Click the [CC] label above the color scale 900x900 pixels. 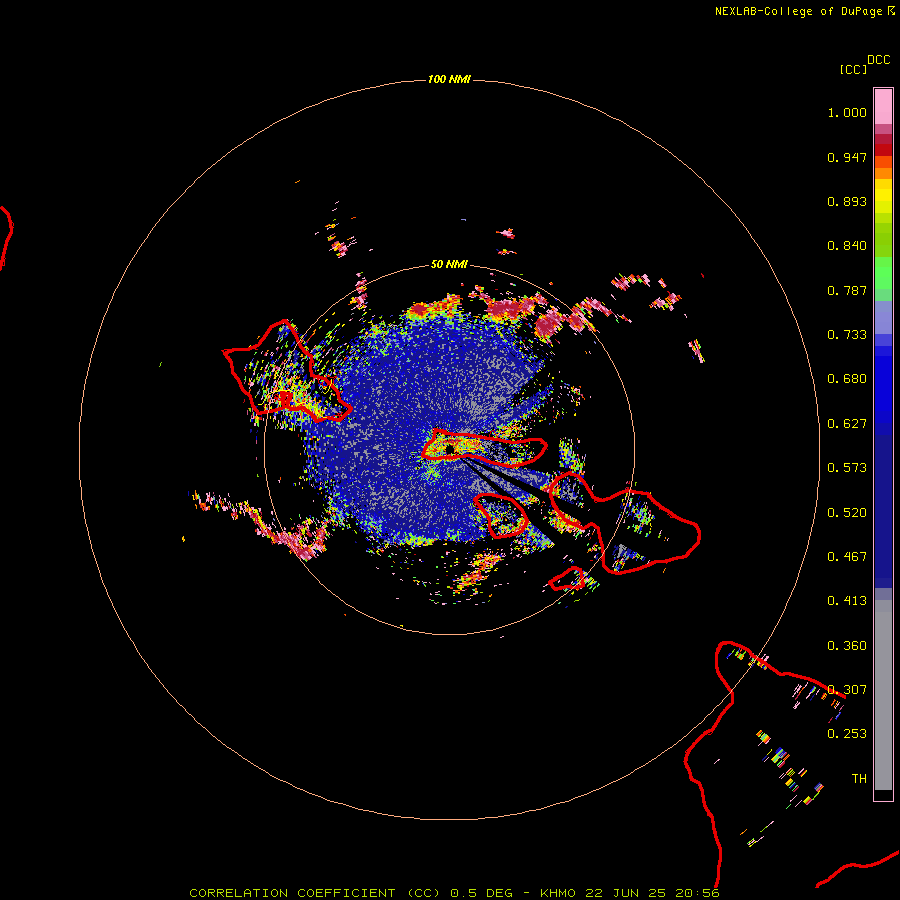coord(853,69)
